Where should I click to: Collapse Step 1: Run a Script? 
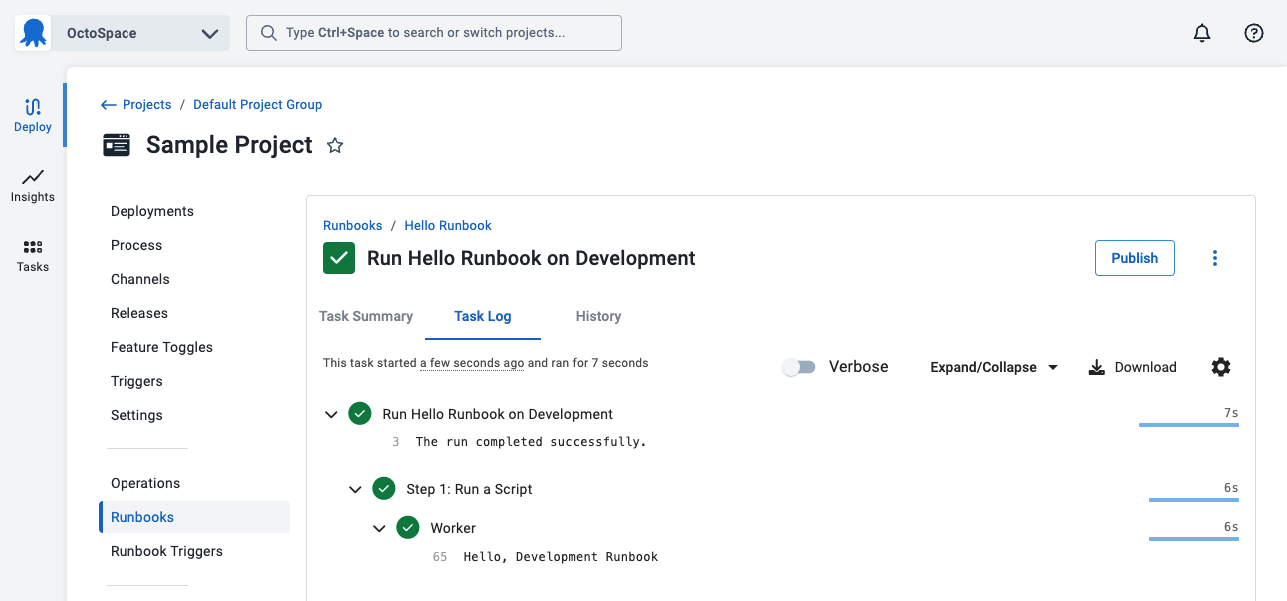tap(355, 489)
